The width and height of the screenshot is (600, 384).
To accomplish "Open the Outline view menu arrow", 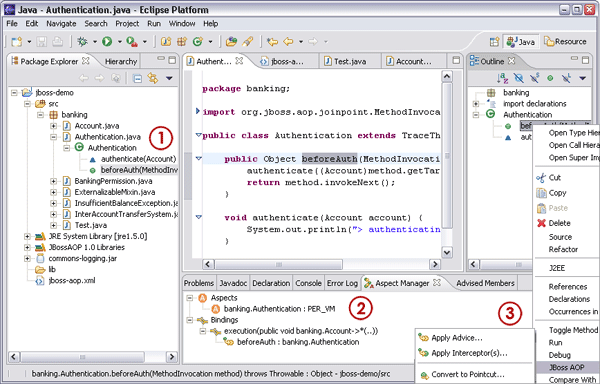I will (x=582, y=78).
